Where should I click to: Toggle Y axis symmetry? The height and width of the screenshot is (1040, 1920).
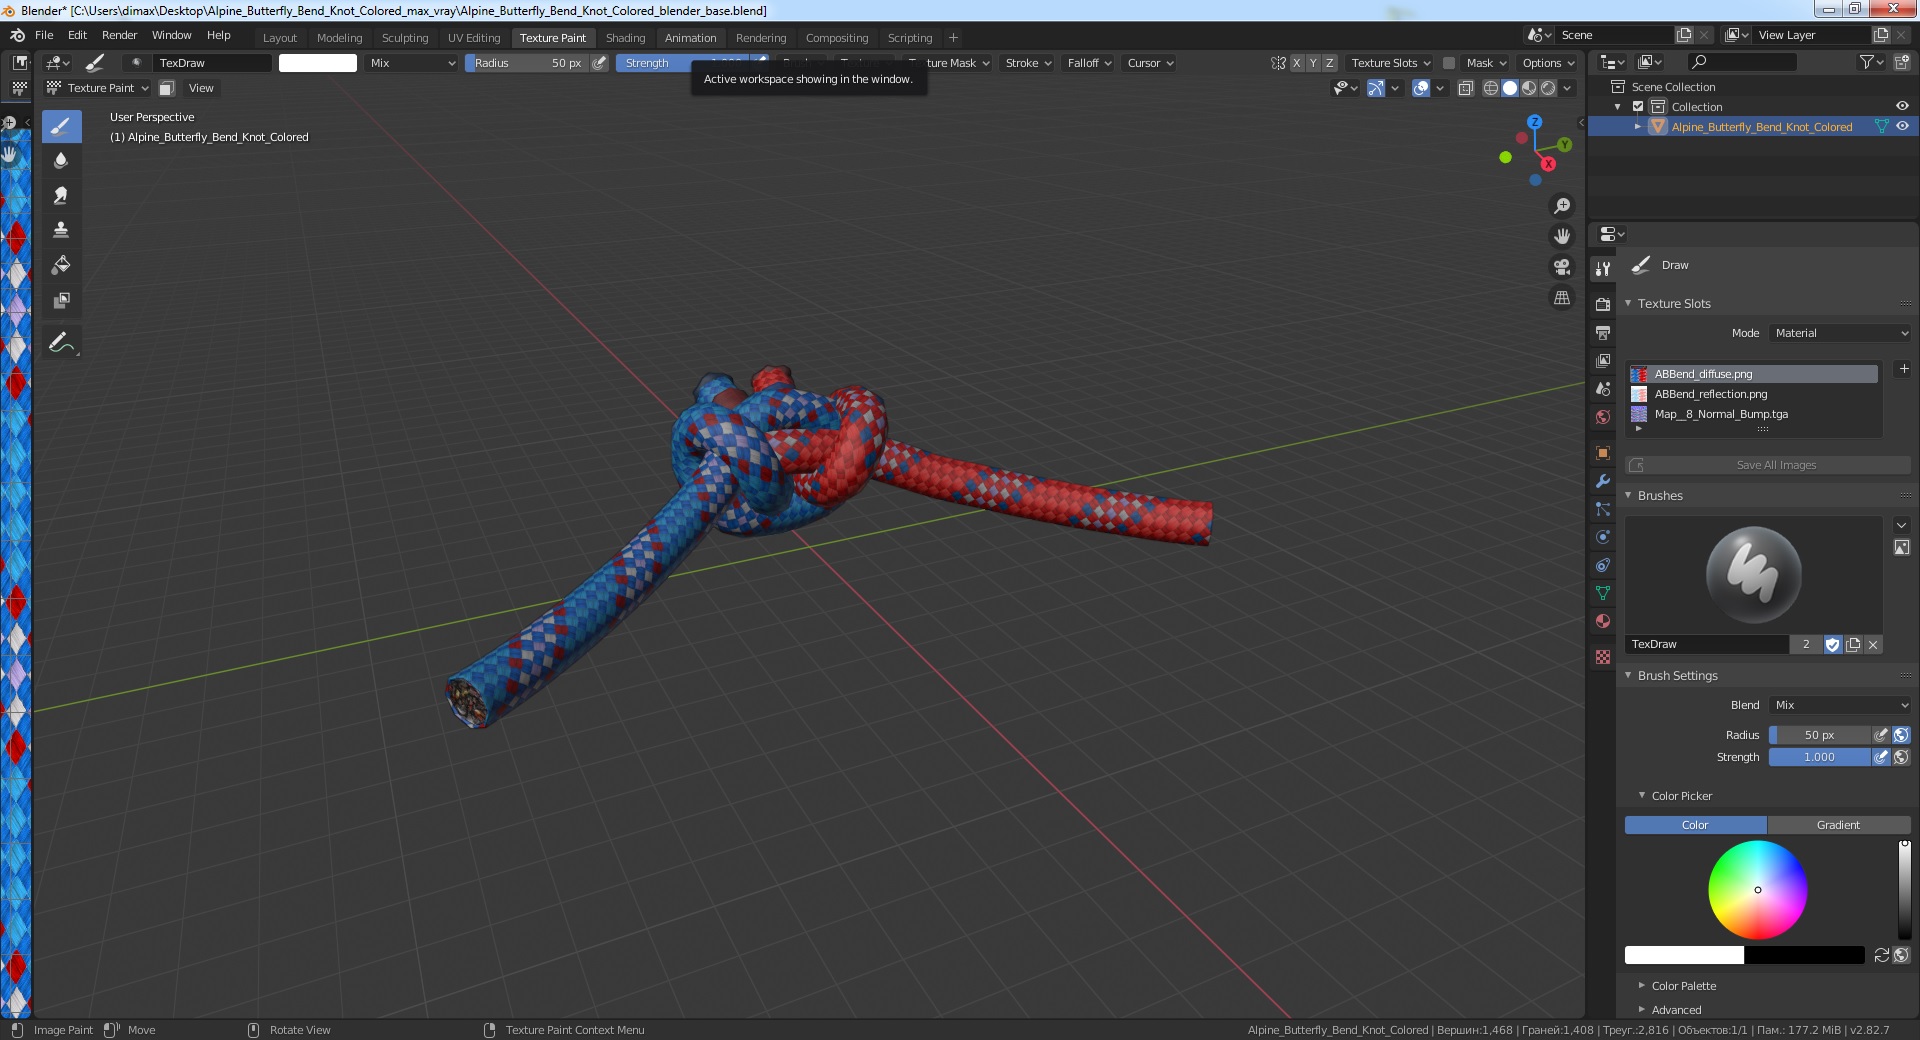click(1313, 63)
